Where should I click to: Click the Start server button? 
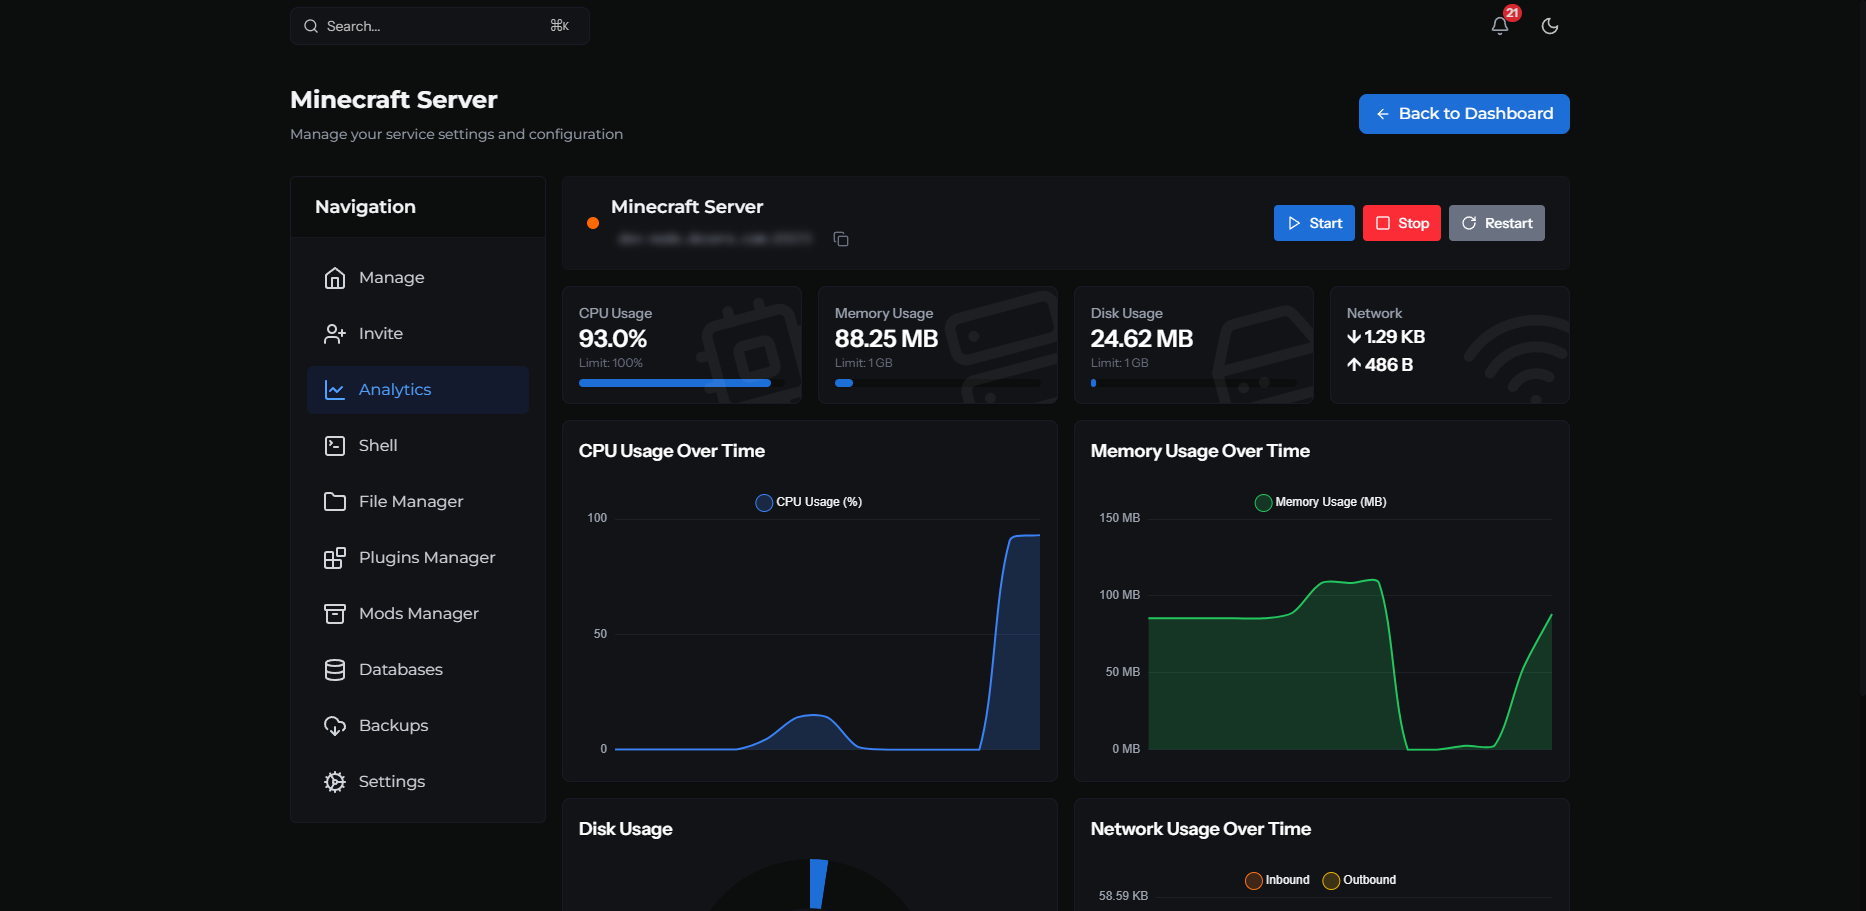click(1314, 223)
